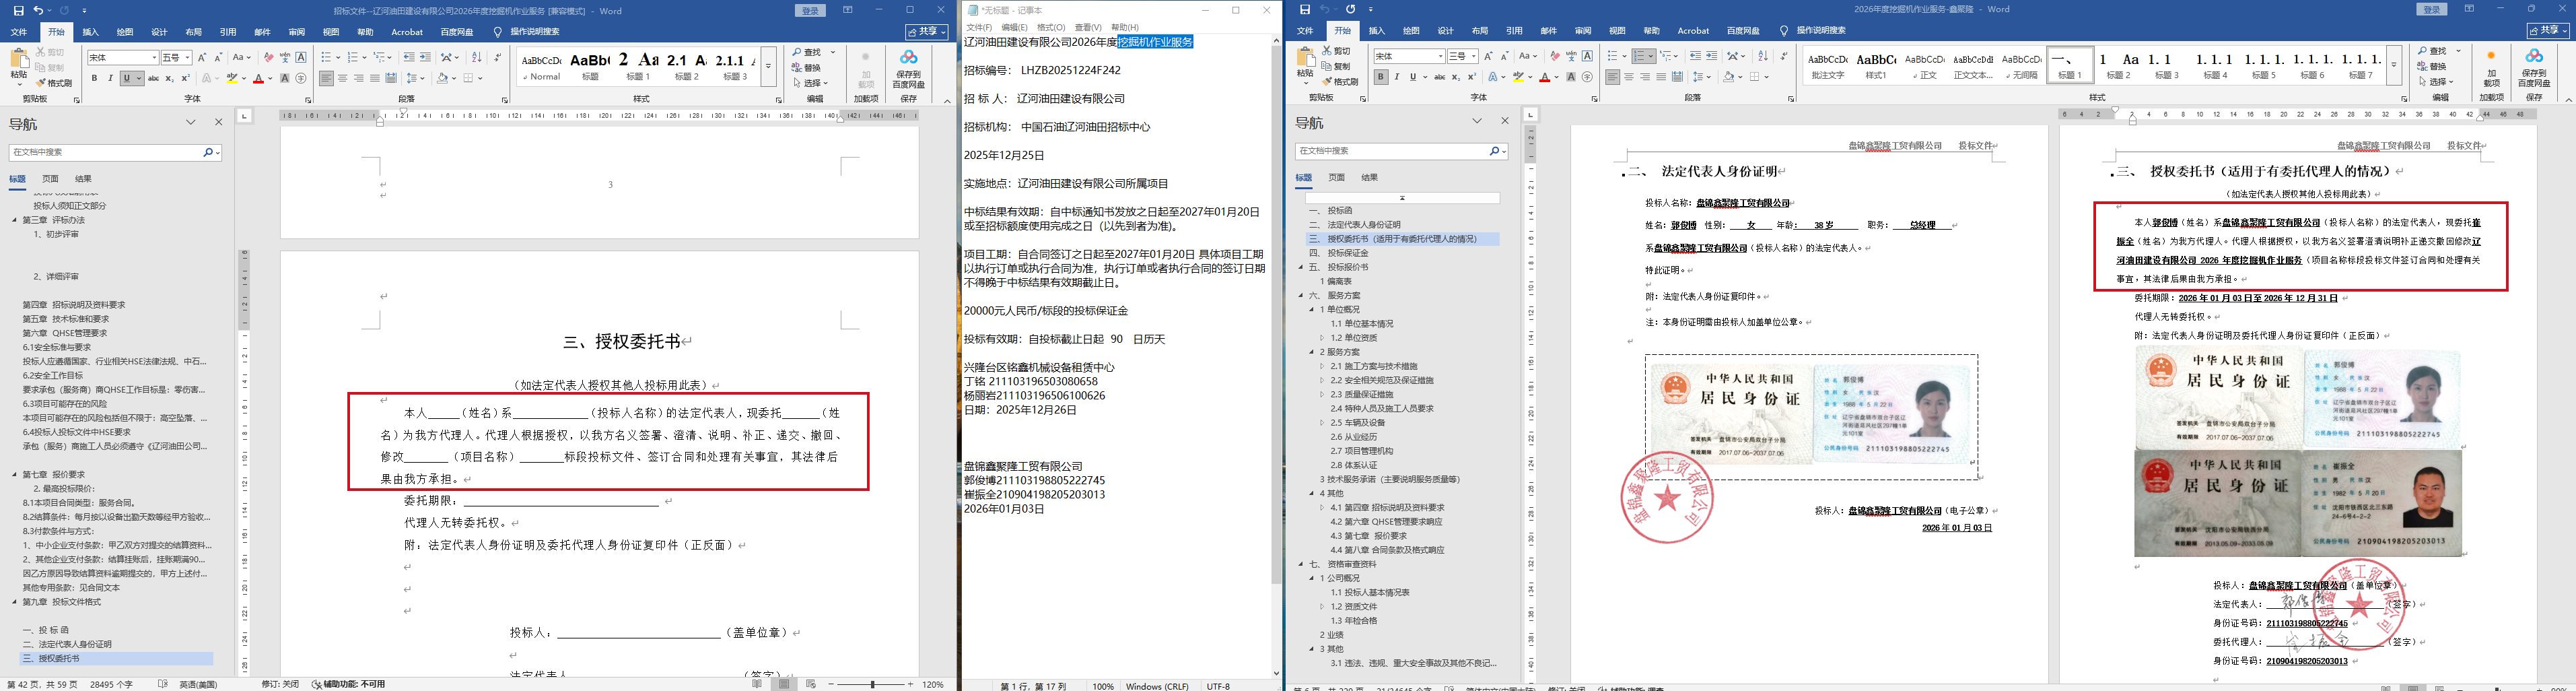Open the Find dropdown arrow in left Word
2576x691 pixels.
coord(834,52)
